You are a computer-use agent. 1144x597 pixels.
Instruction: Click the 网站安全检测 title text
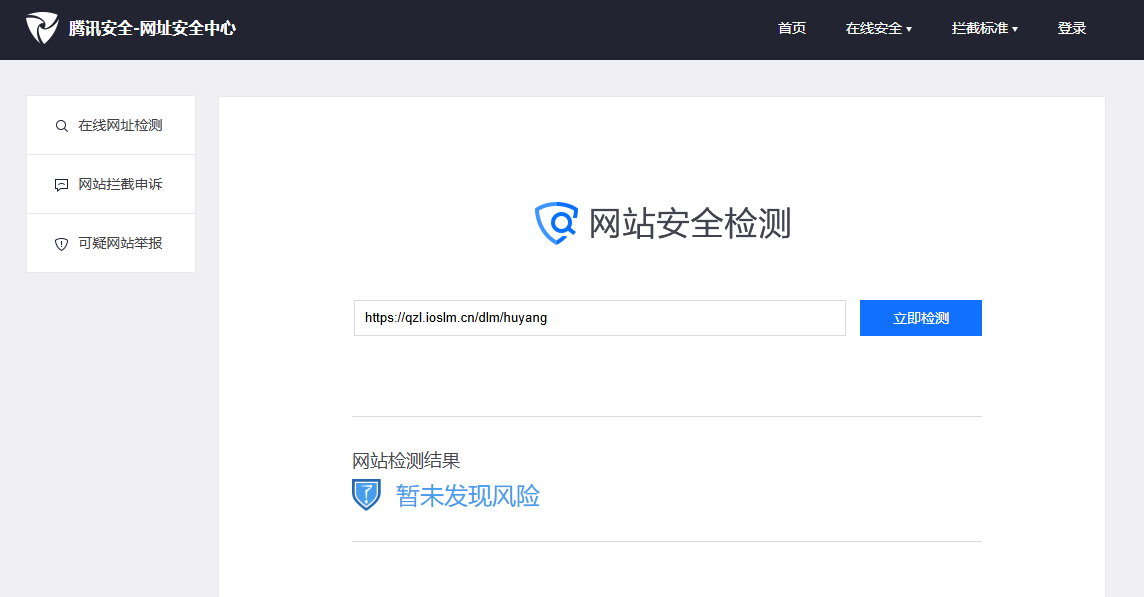point(689,223)
